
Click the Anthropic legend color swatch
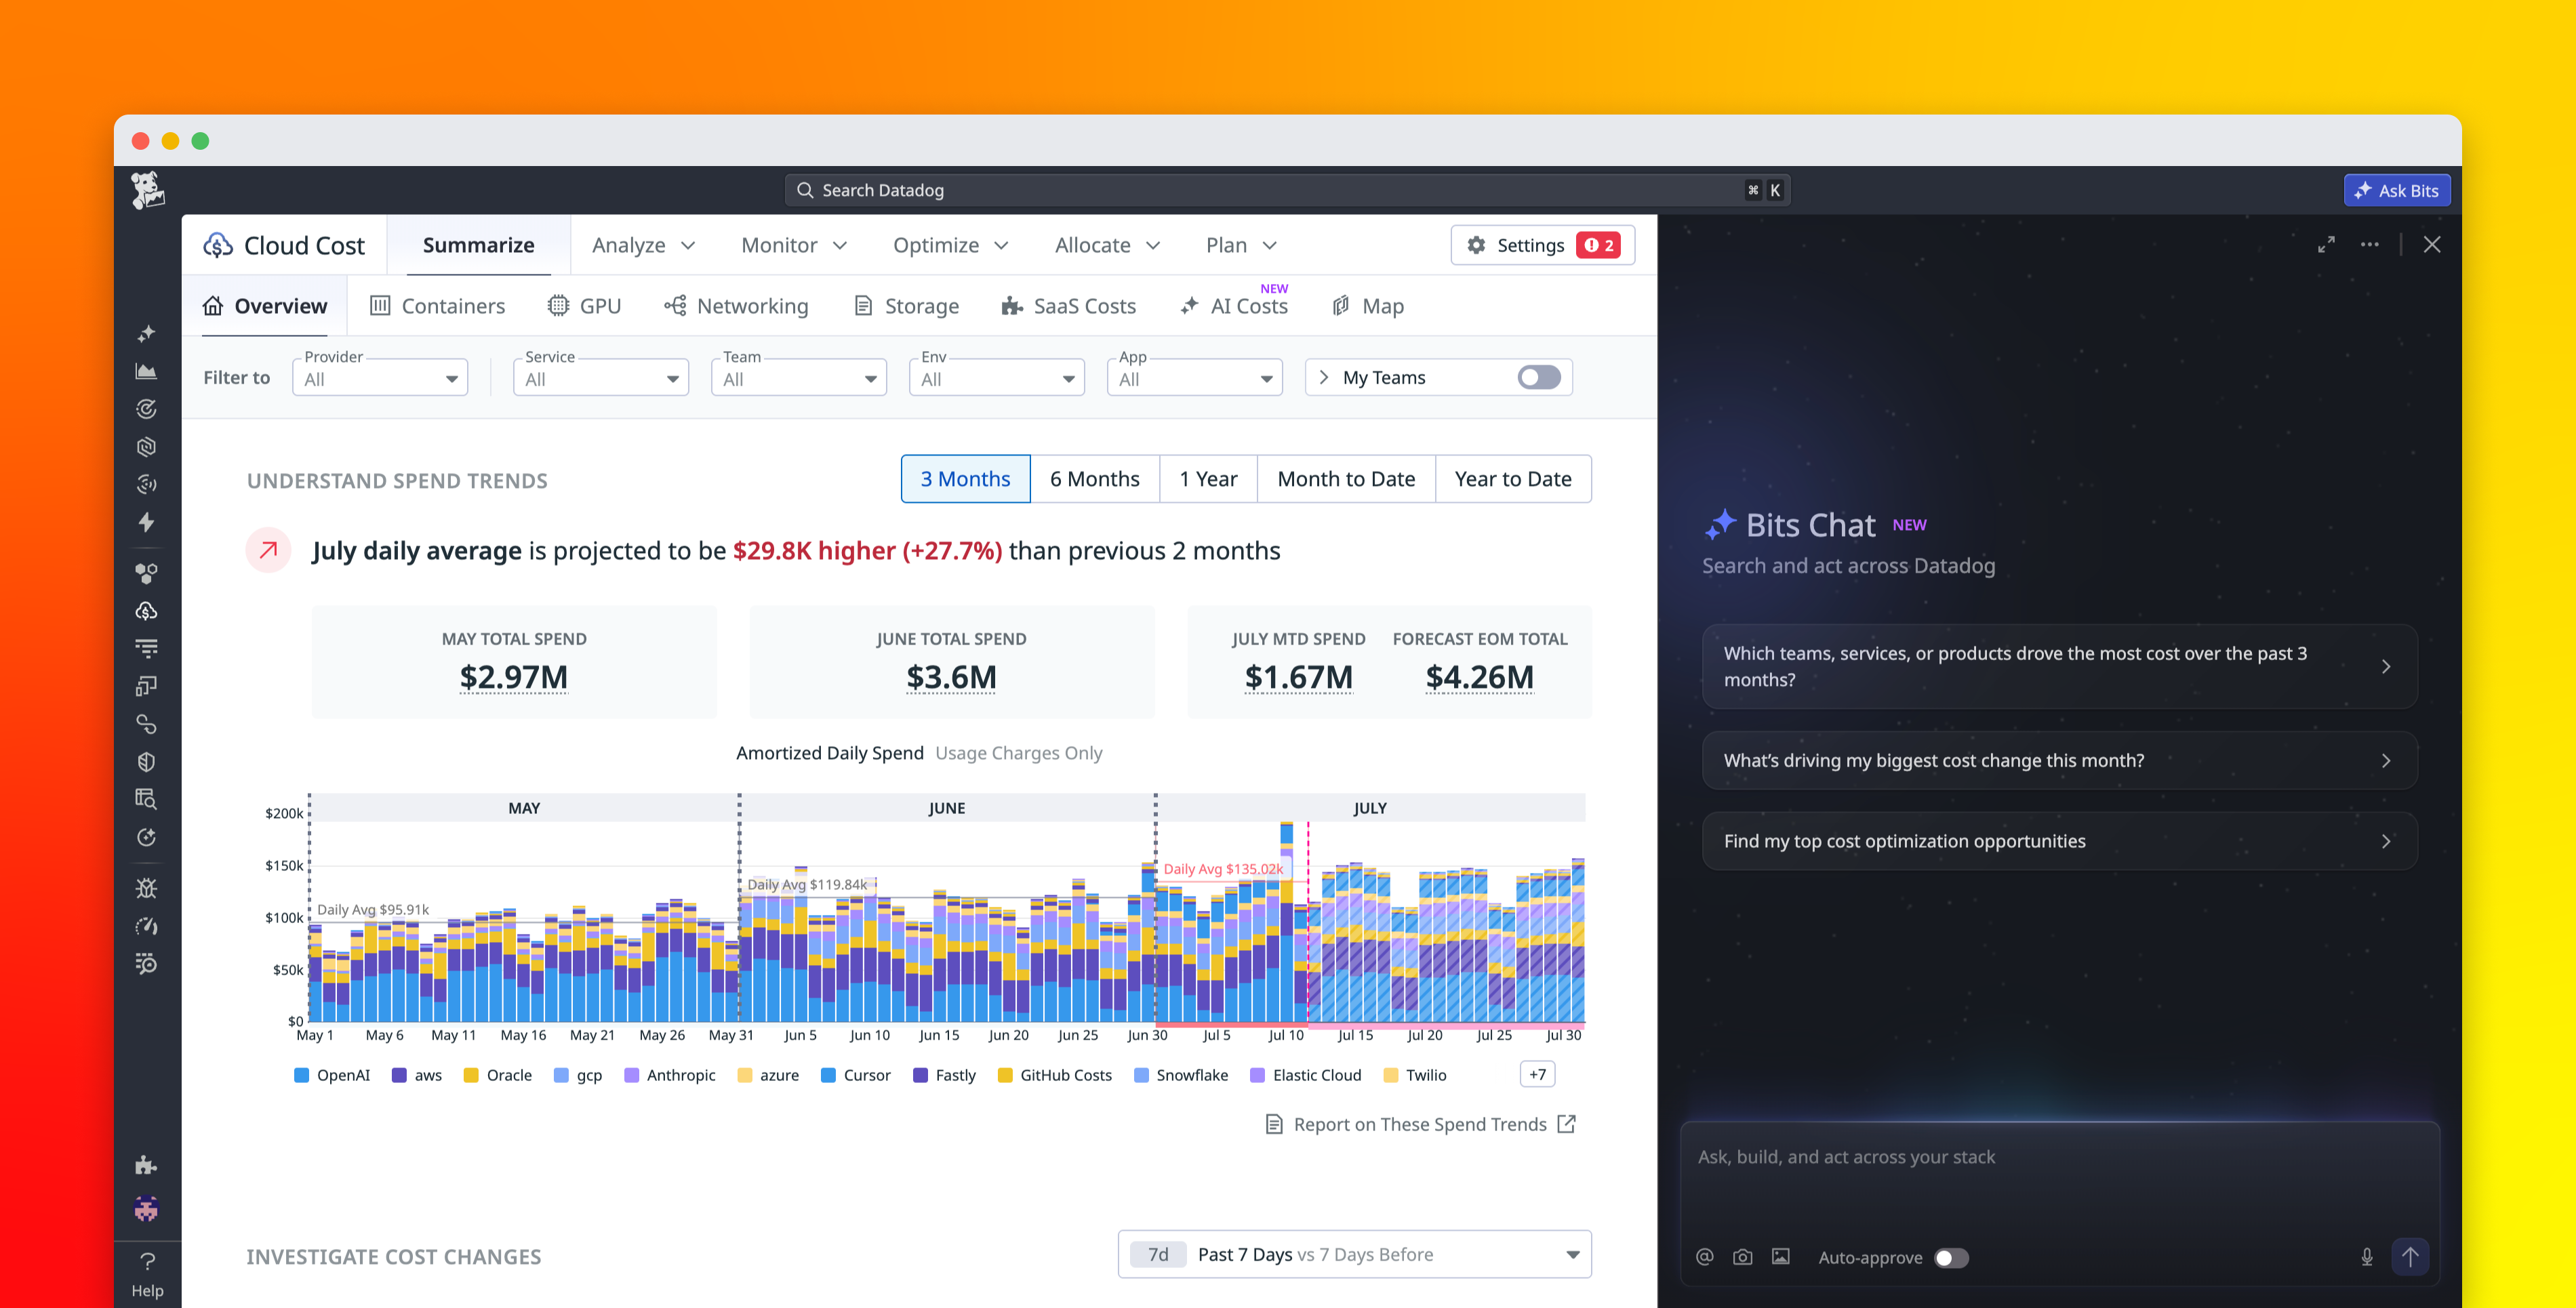click(631, 1075)
